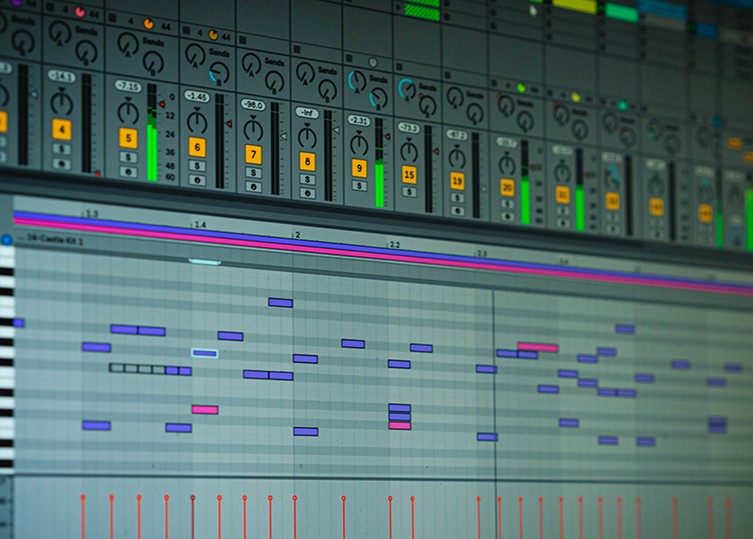Click track 5's volume field reading -7.15
This screenshot has width=753, height=539.
tap(128, 86)
